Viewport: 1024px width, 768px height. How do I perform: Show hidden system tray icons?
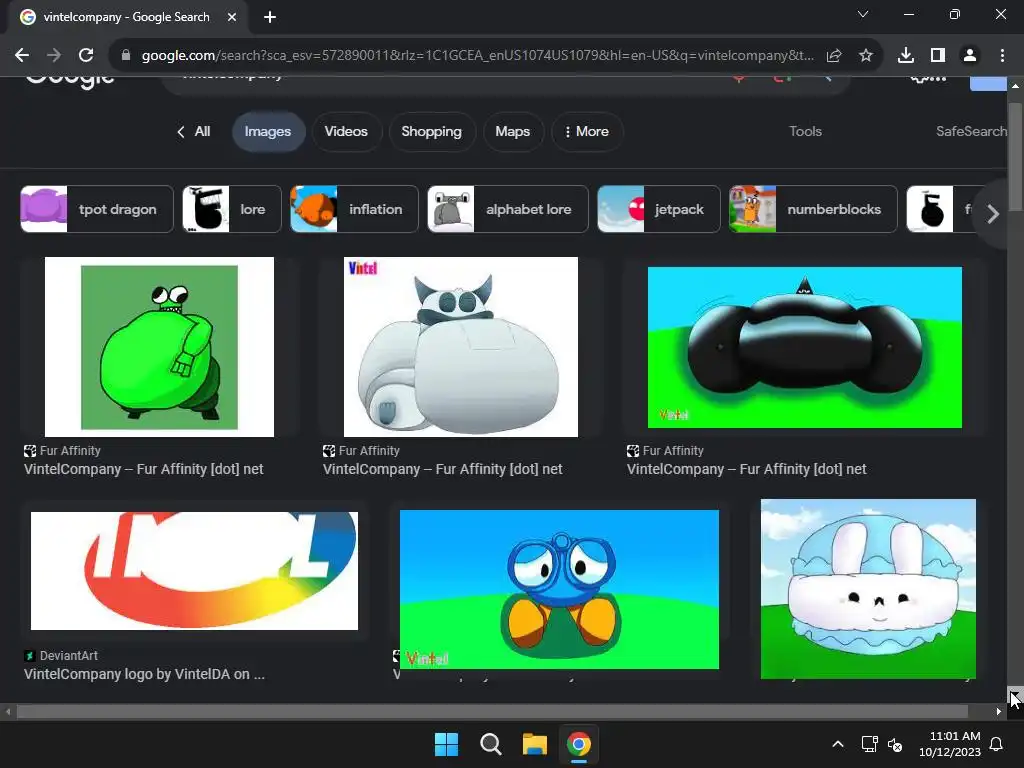point(838,744)
